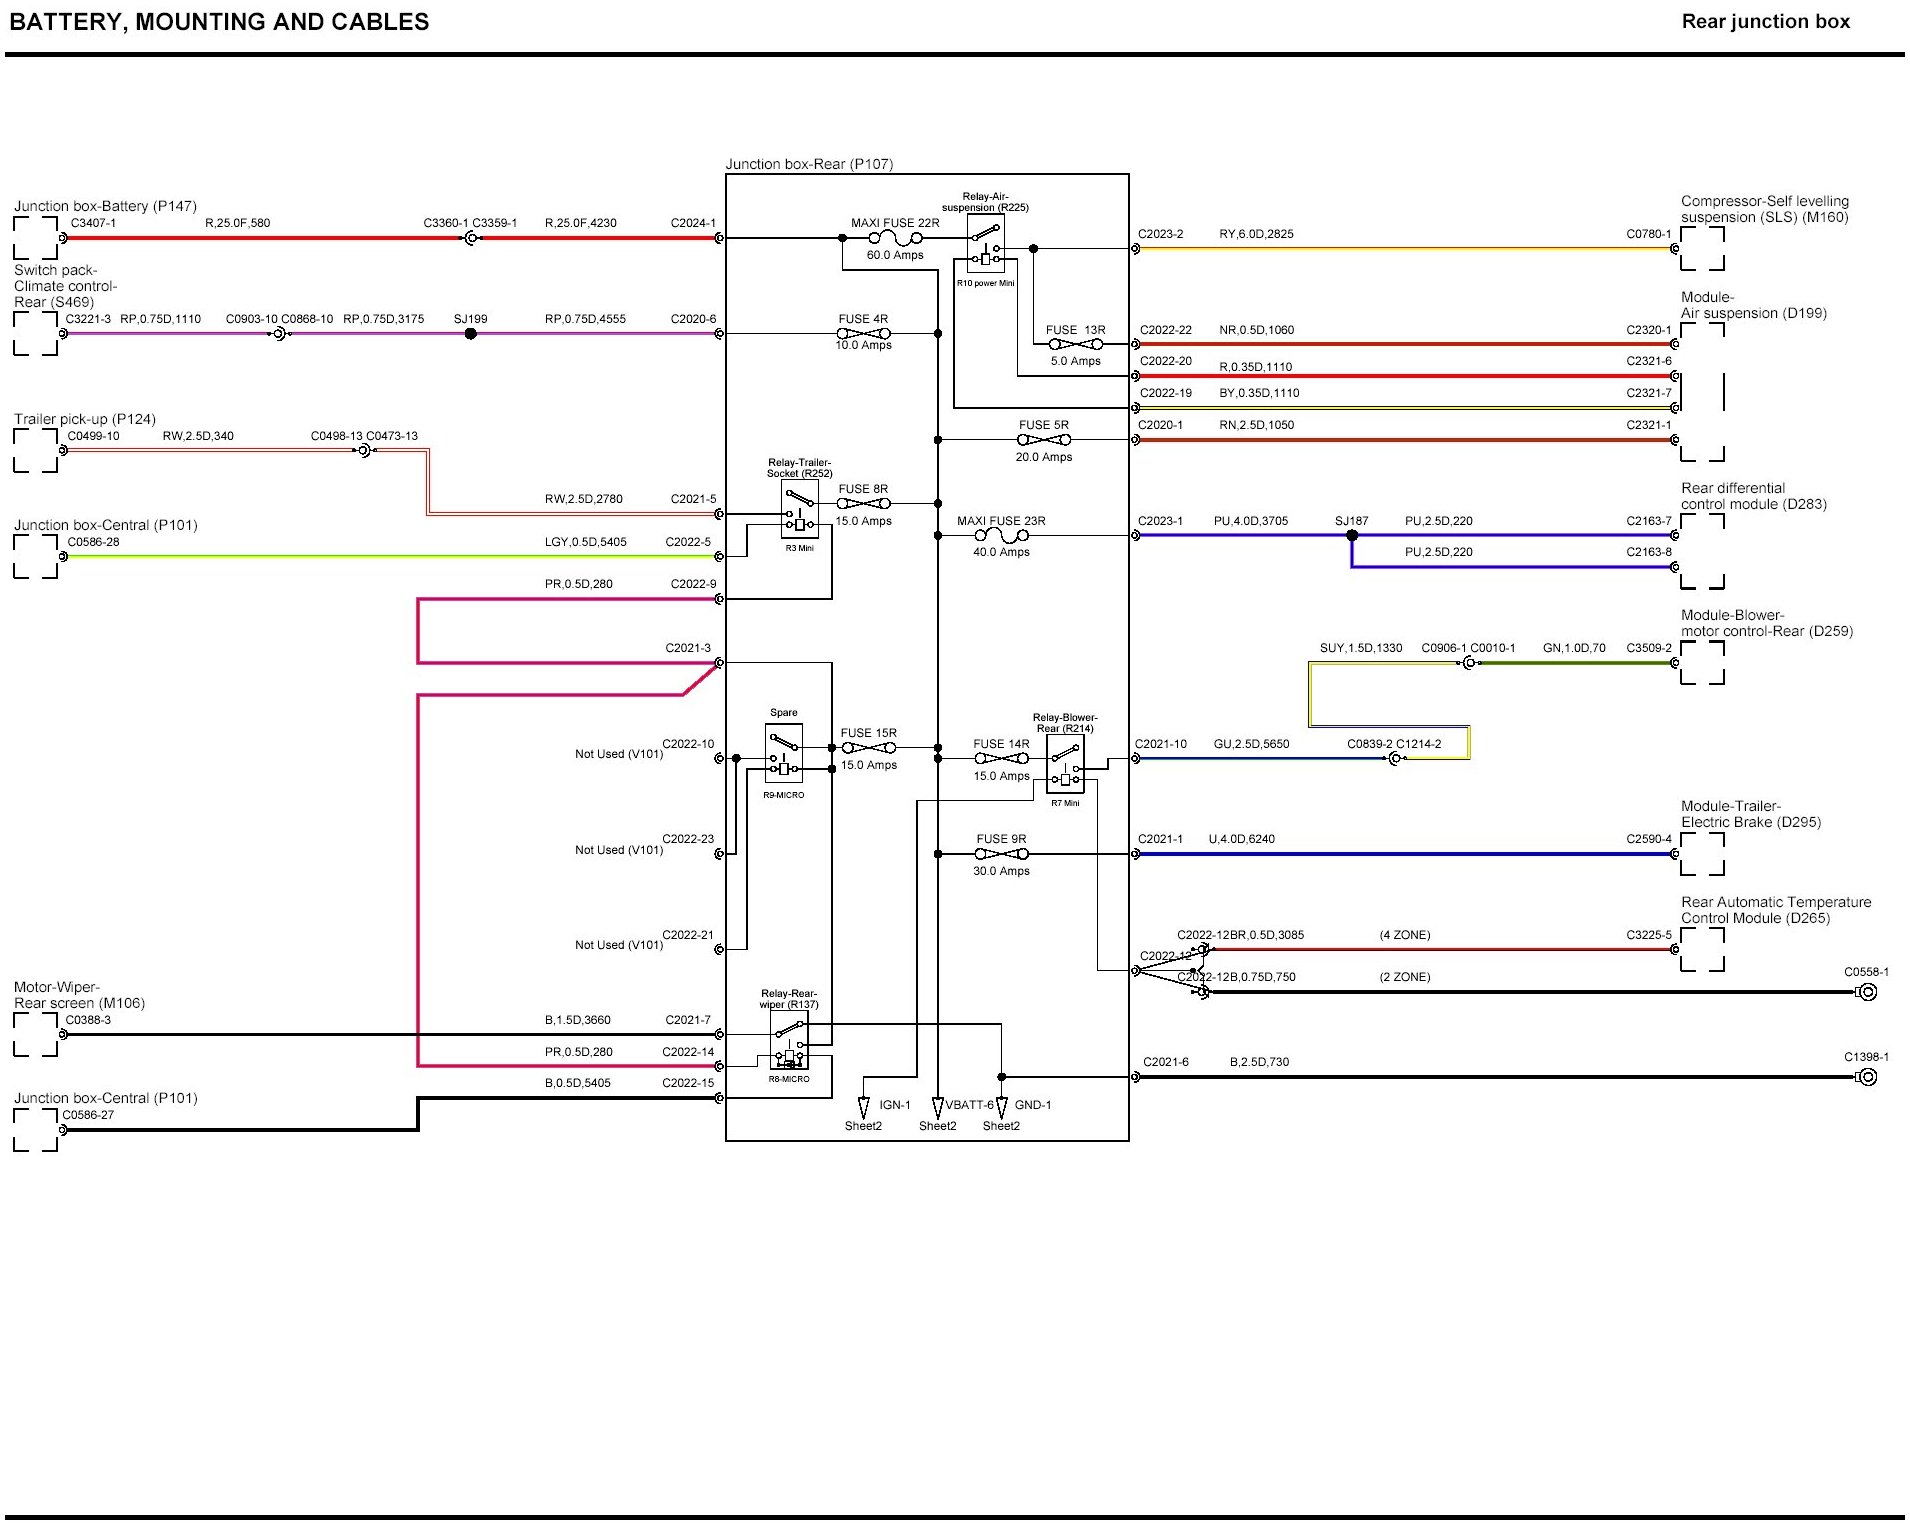Click the SJ199 splice junction dot

470,334
